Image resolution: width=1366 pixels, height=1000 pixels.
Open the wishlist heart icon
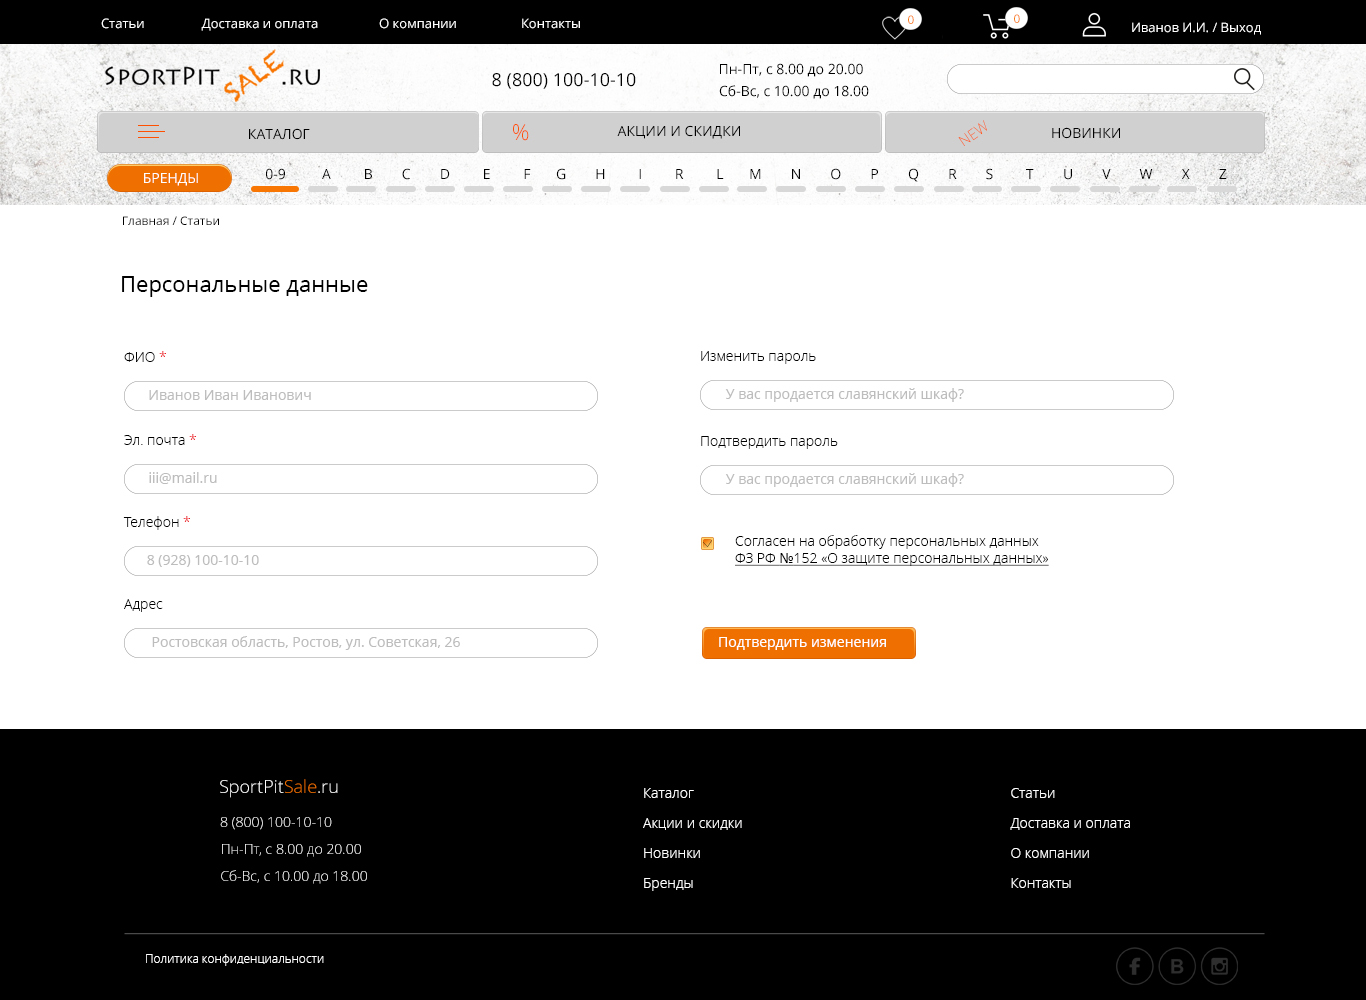pyautogui.click(x=894, y=28)
